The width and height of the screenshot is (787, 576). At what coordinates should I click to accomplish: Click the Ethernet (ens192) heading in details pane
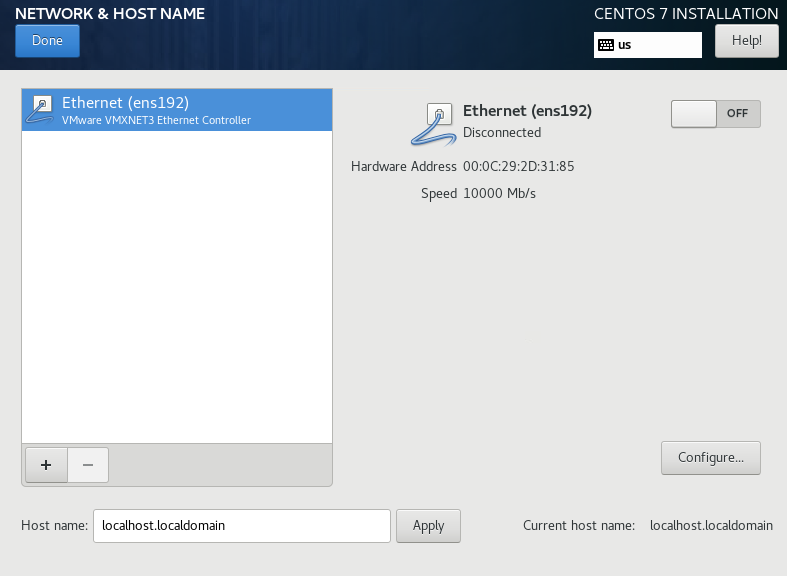[527, 111]
